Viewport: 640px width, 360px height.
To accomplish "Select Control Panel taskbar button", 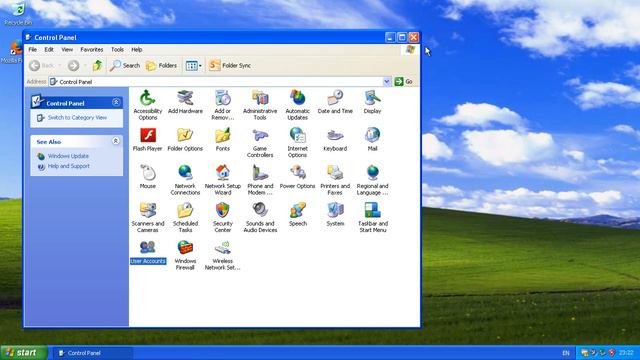I will (93, 353).
